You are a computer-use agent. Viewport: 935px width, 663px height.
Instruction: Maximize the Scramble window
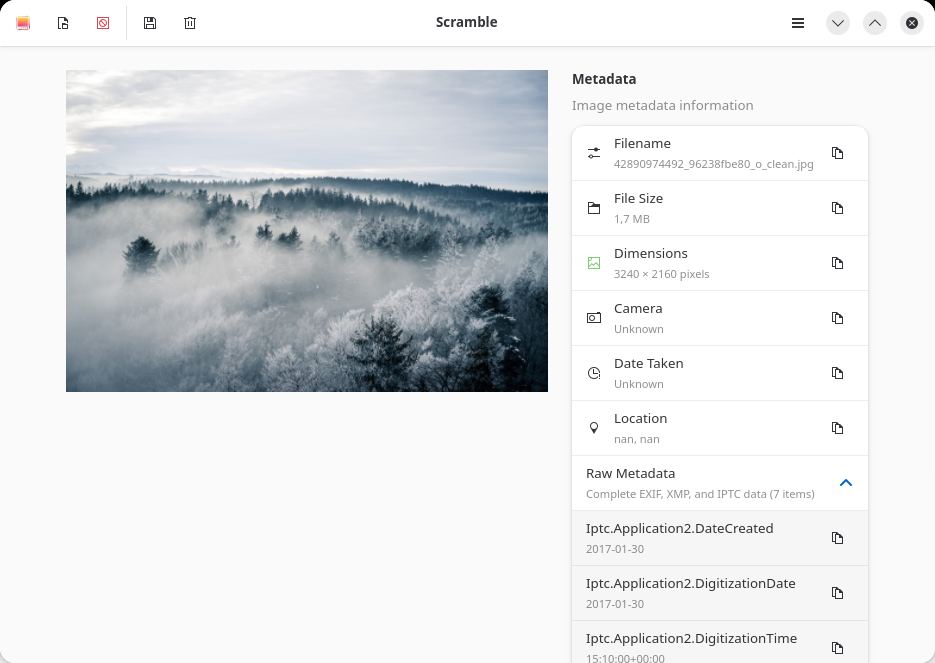click(x=875, y=23)
